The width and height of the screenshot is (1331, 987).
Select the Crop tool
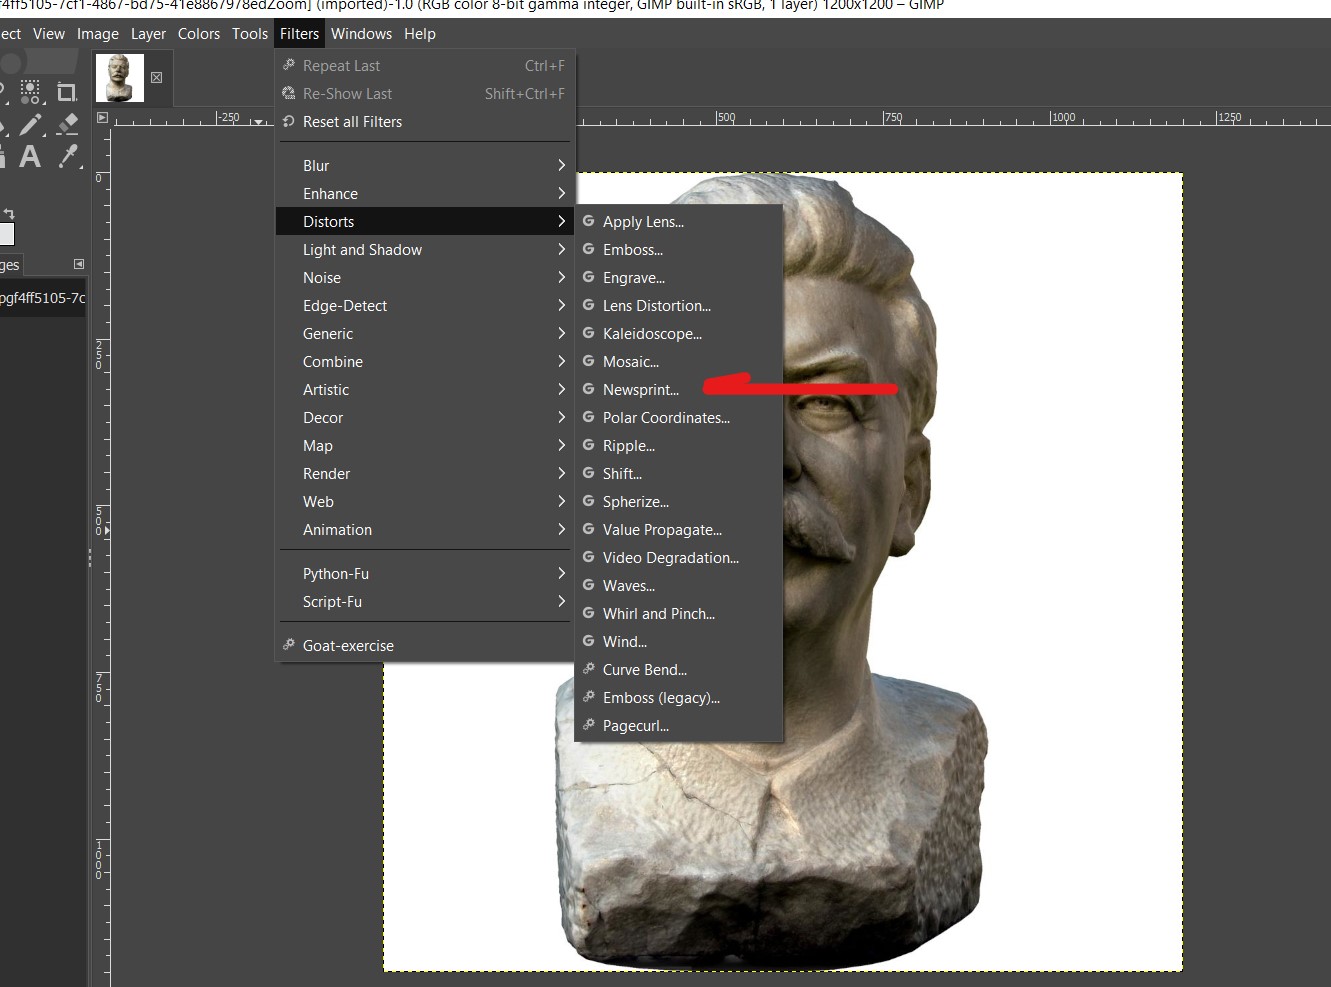67,93
